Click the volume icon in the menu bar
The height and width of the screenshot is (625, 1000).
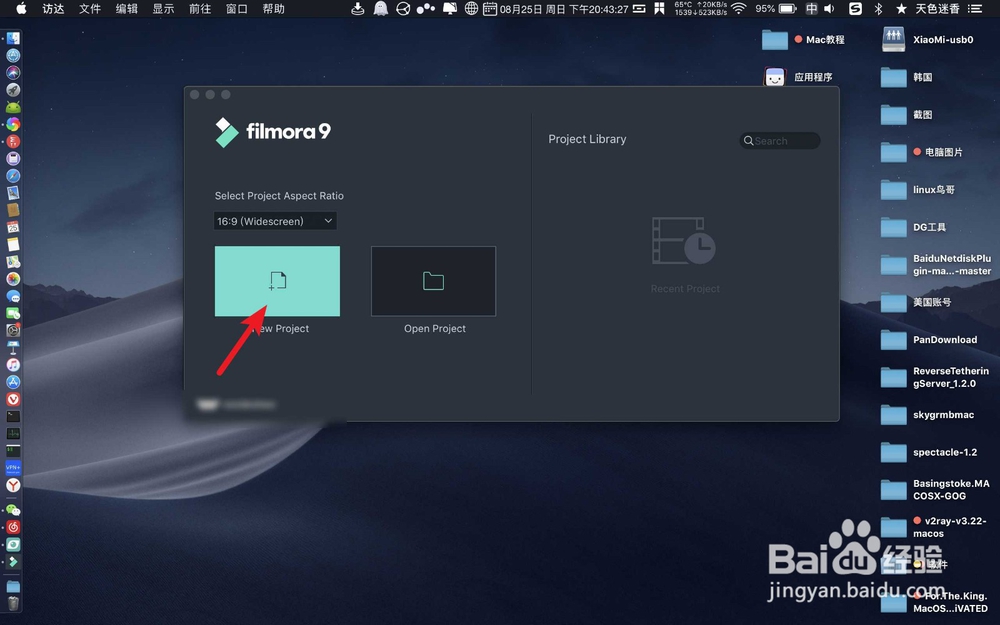coord(829,8)
